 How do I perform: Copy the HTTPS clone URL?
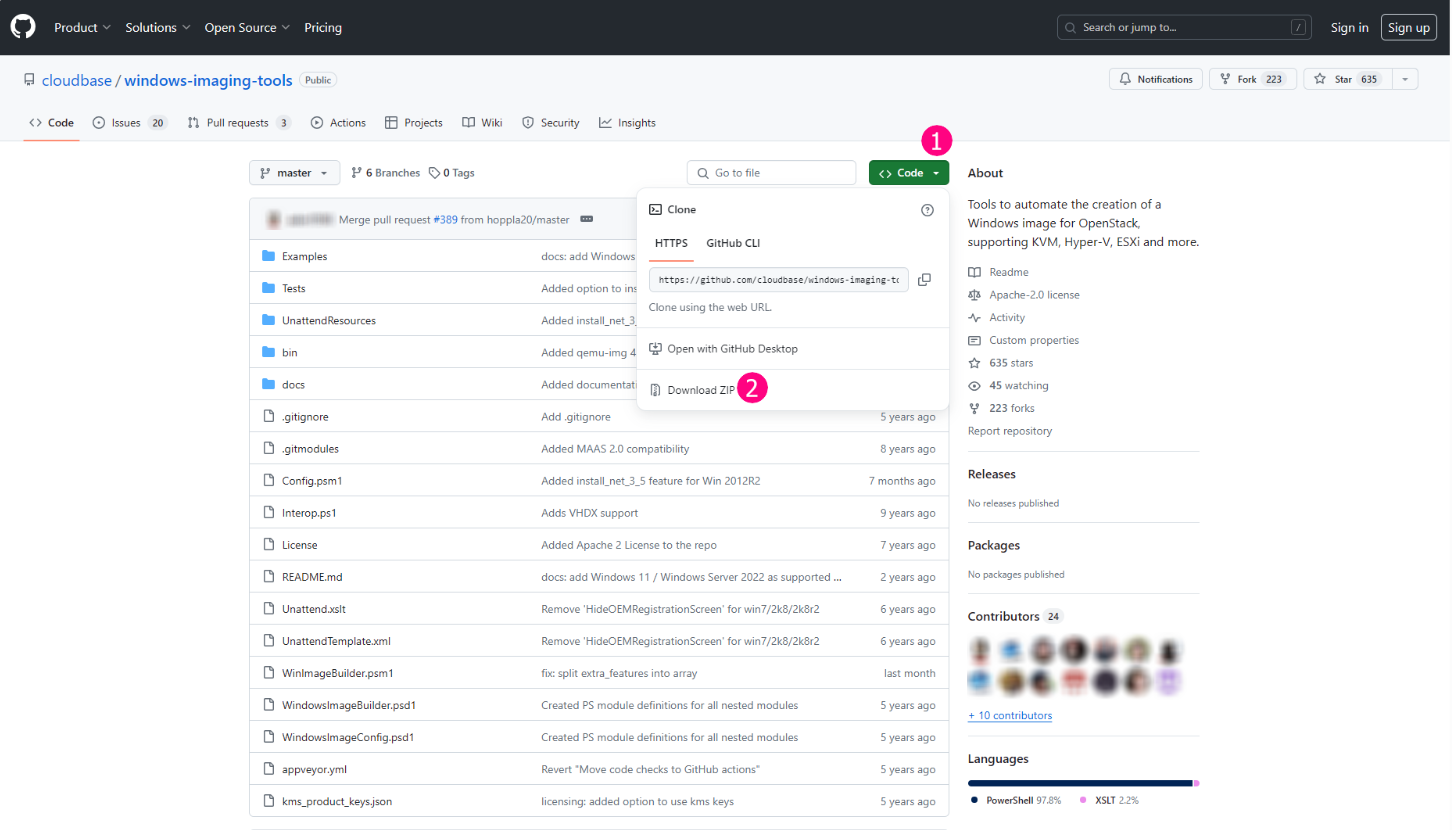pos(924,280)
